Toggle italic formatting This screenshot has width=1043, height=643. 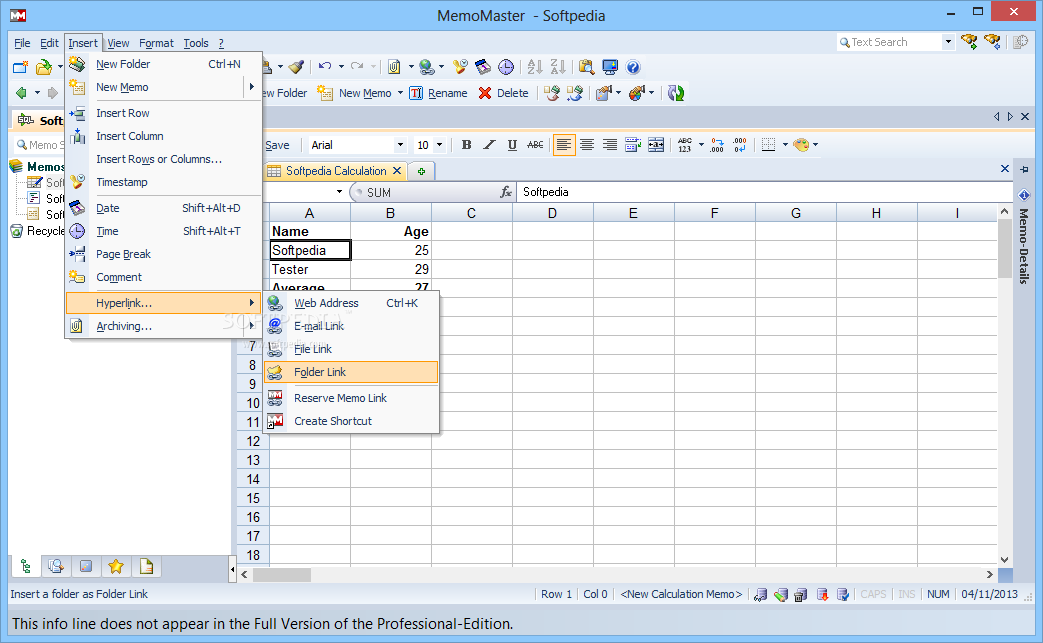click(x=489, y=145)
